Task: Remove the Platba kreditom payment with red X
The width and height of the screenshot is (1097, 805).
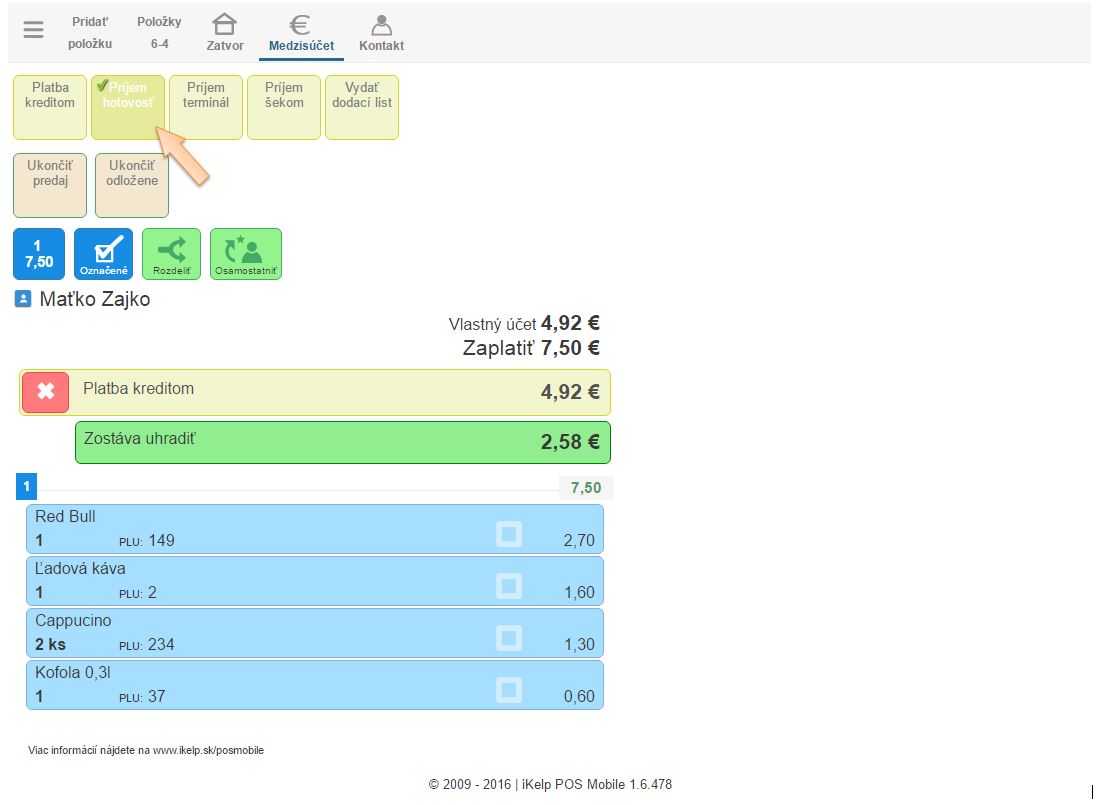Action: [46, 392]
